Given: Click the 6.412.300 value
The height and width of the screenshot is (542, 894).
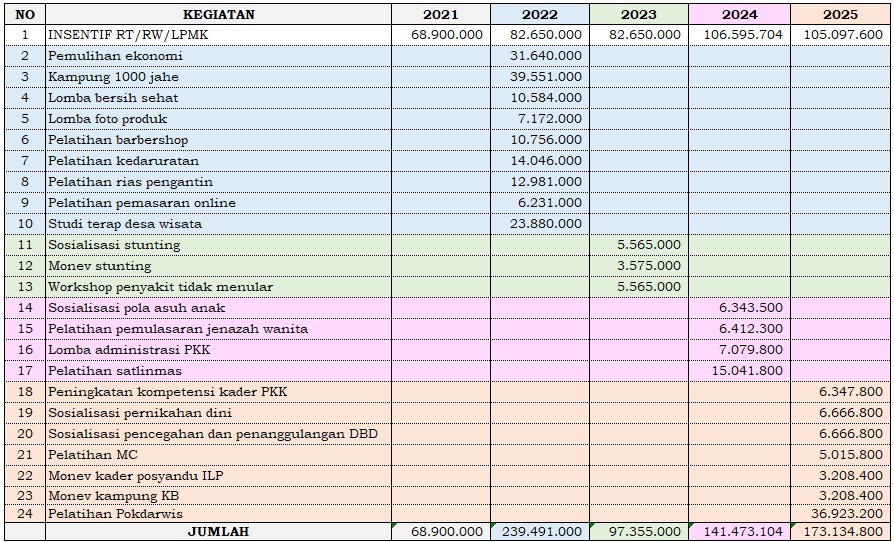Looking at the screenshot, I should coord(751,329).
